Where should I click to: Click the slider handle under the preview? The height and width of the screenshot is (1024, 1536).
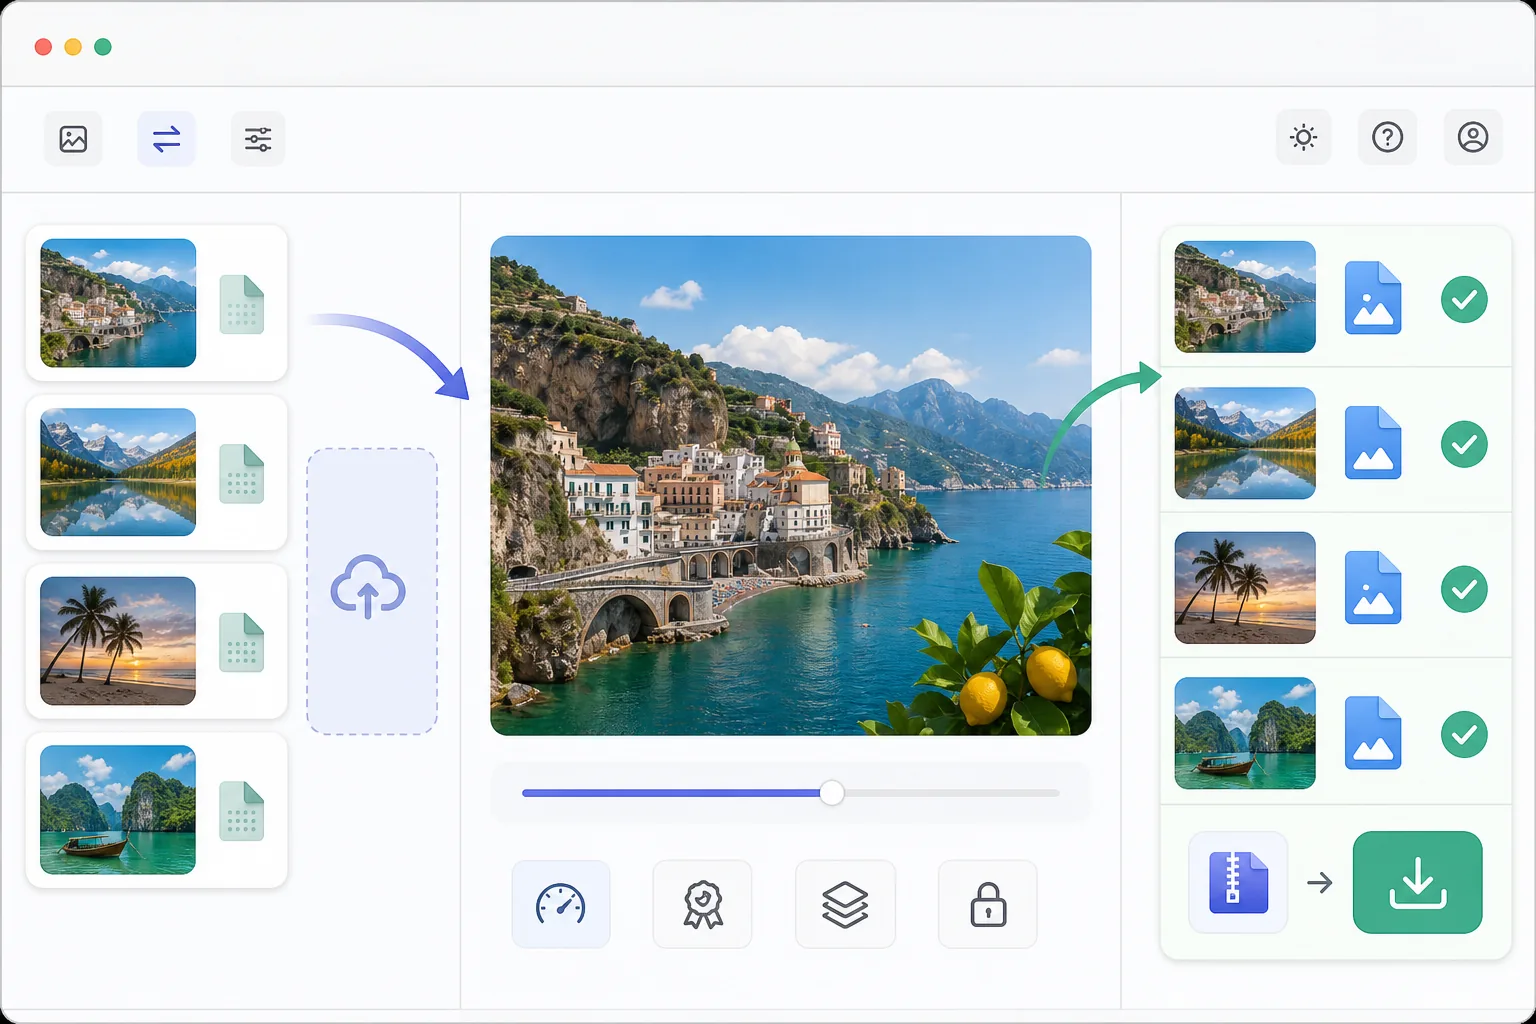pos(832,793)
